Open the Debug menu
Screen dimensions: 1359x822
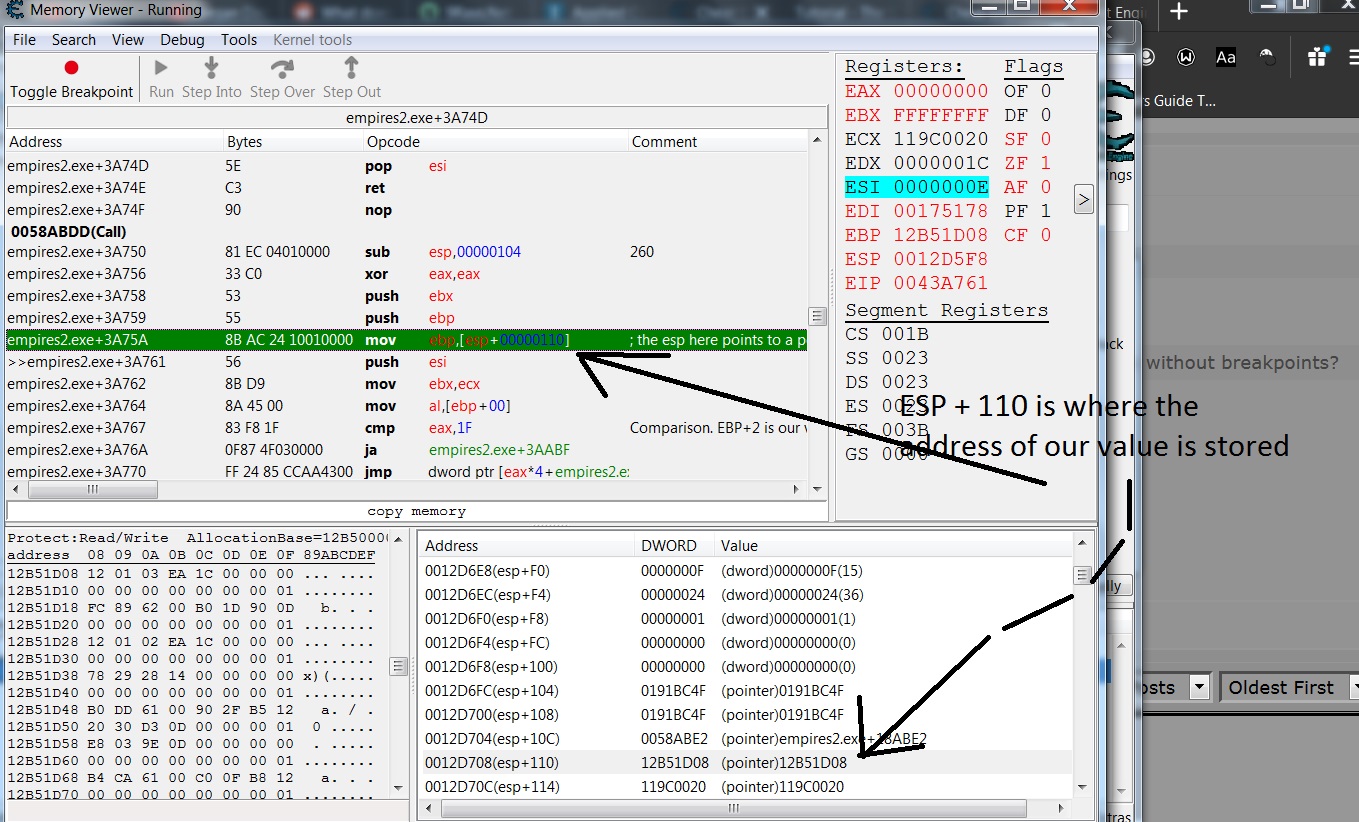click(182, 40)
